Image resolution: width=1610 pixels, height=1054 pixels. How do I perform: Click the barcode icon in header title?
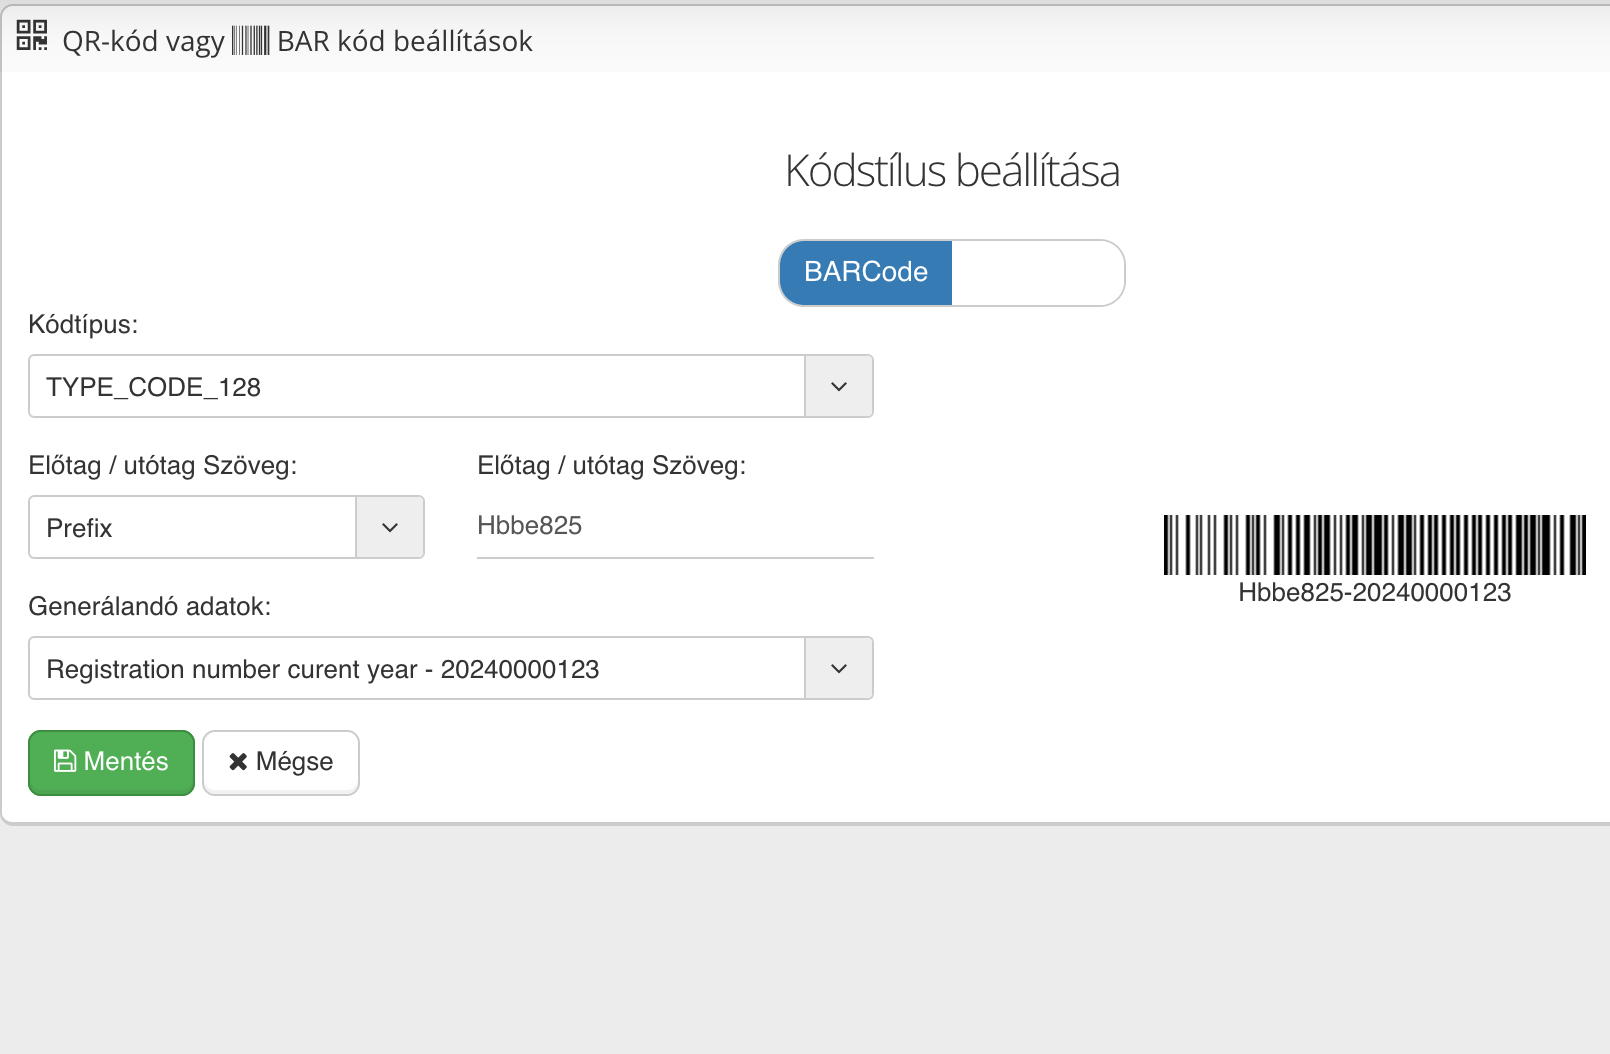pyautogui.click(x=250, y=41)
